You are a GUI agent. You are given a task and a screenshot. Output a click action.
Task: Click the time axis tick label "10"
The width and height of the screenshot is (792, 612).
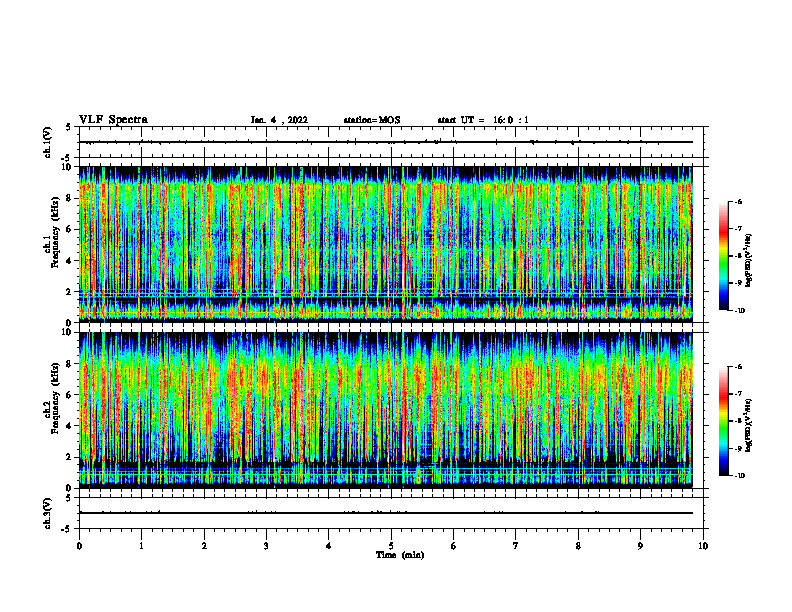[703, 546]
